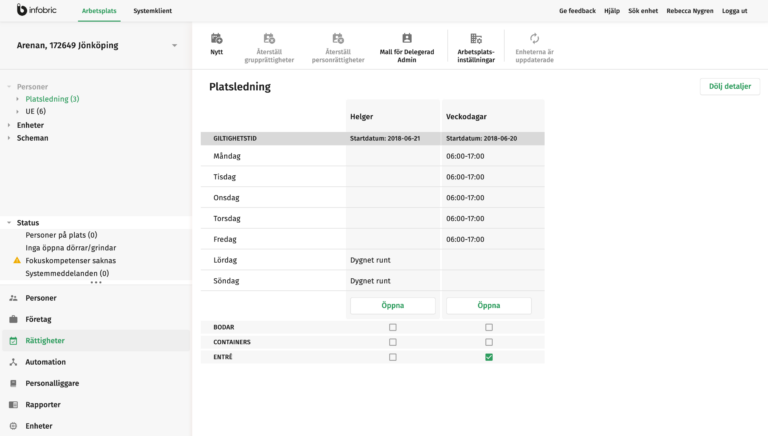Click the Dölj detaljer button
Screen dimensions: 768x436
click(x=729, y=87)
